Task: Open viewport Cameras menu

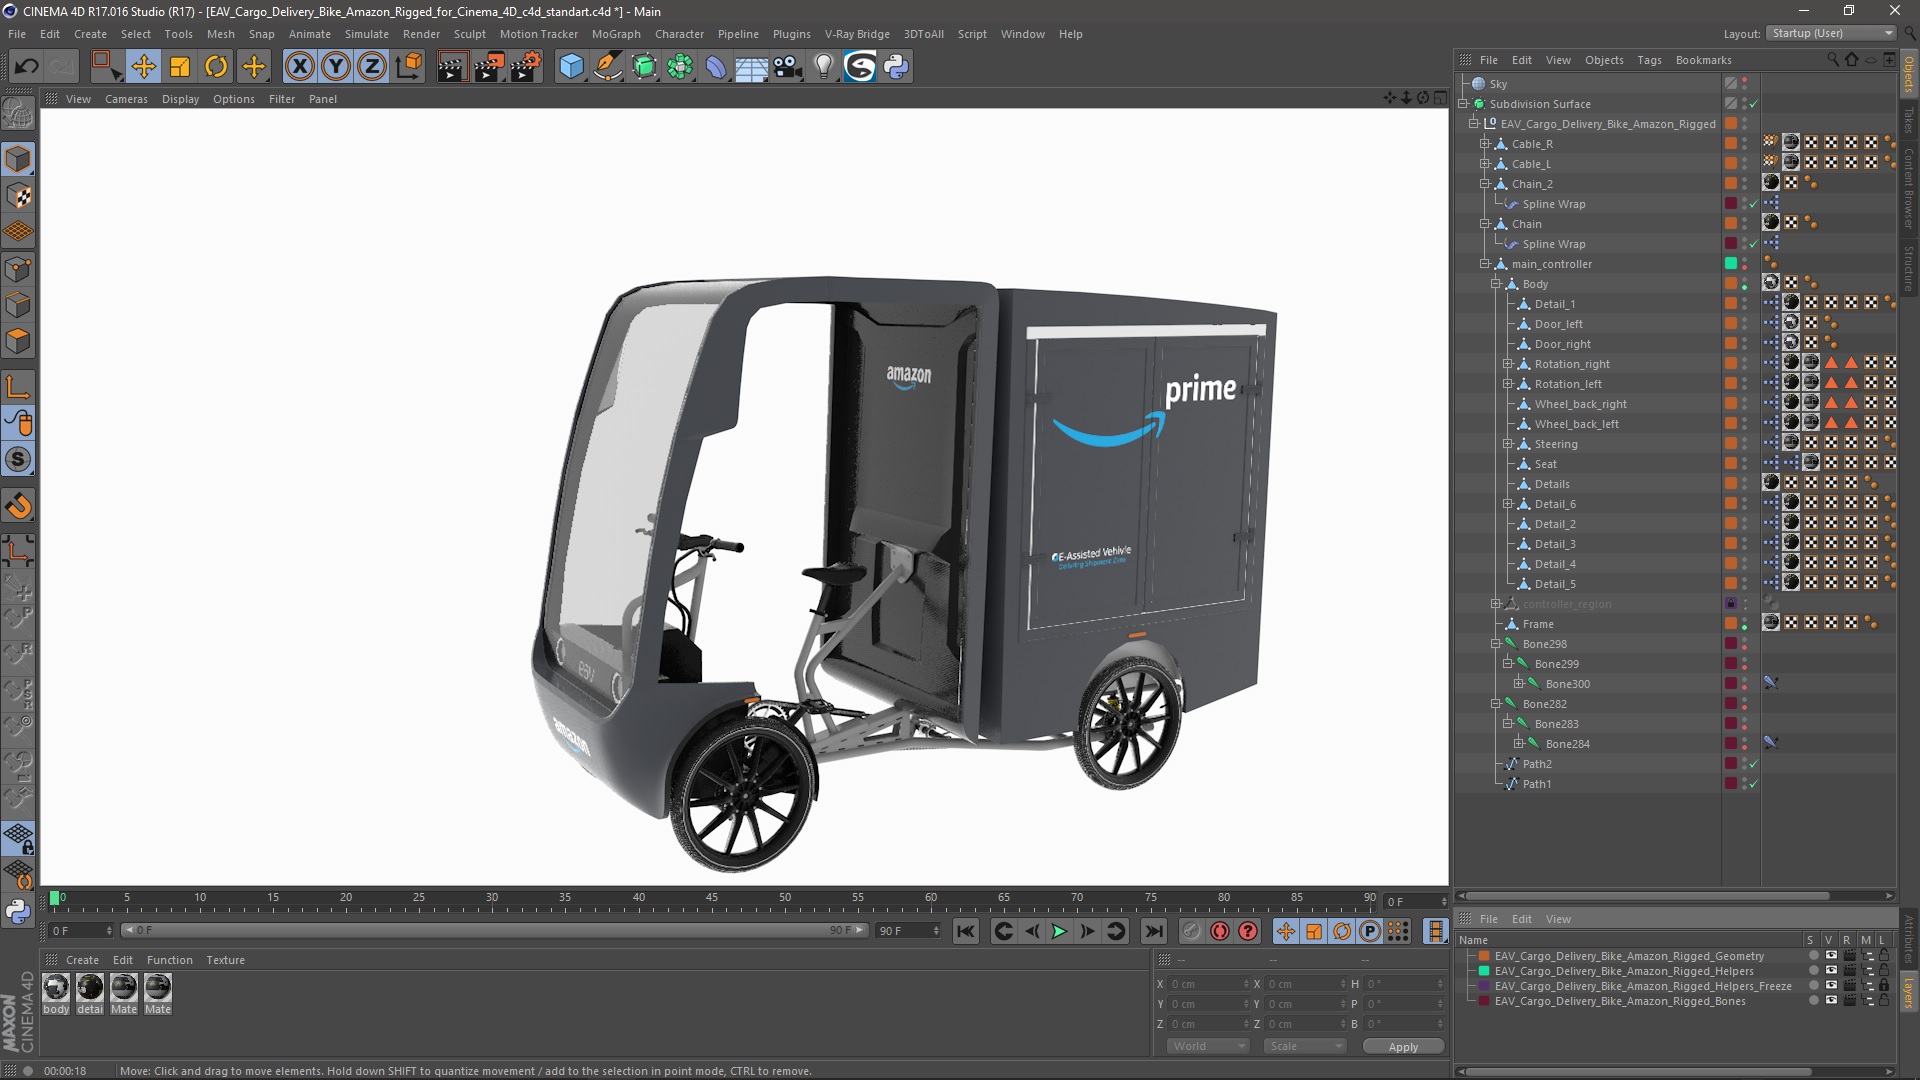Action: click(x=126, y=99)
